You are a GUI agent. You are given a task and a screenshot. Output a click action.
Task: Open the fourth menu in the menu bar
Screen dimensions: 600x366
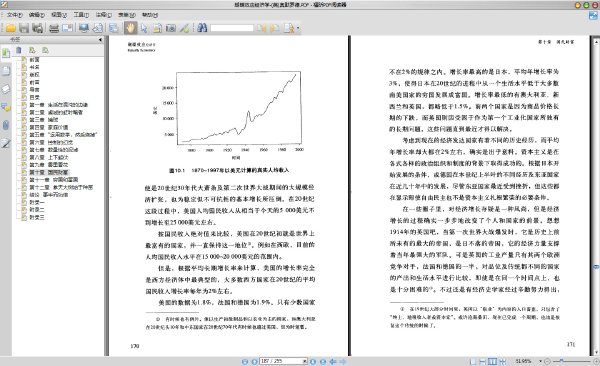[x=81, y=15]
